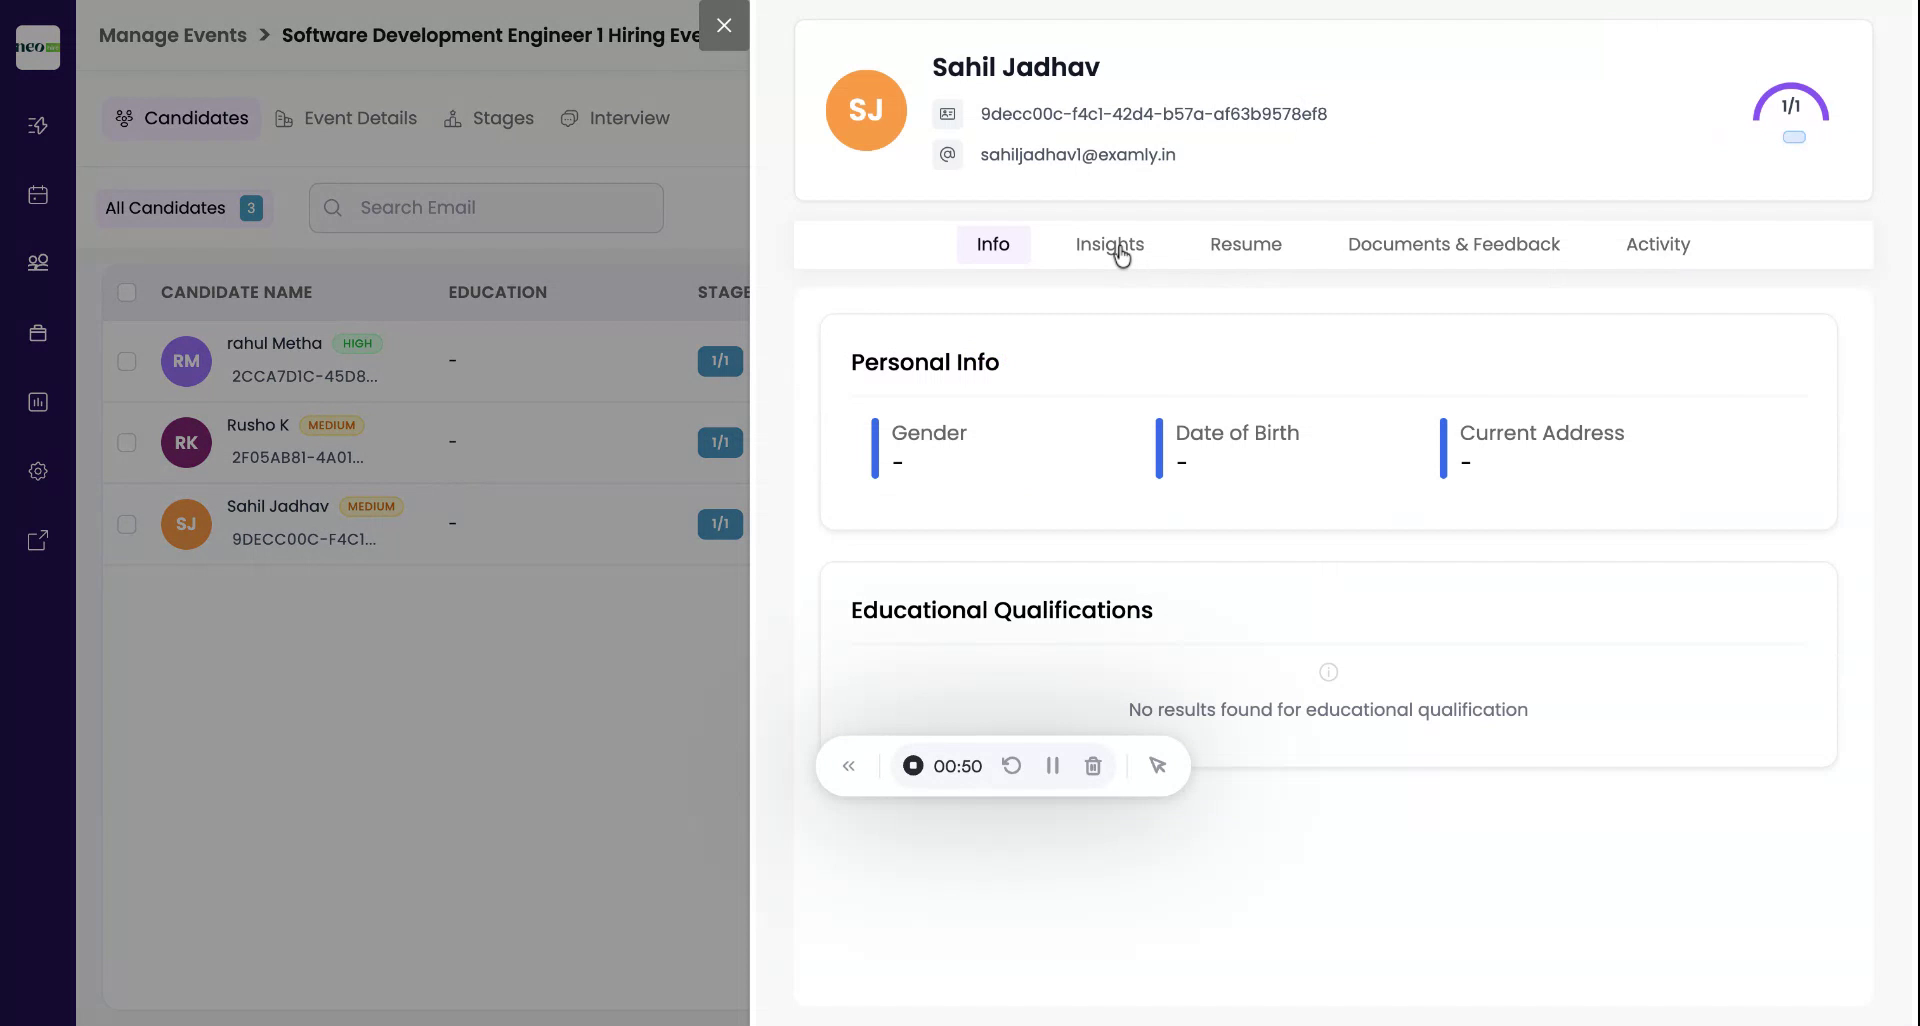Open the candidates people icon in sidebar
The width and height of the screenshot is (1920, 1026).
tap(37, 262)
